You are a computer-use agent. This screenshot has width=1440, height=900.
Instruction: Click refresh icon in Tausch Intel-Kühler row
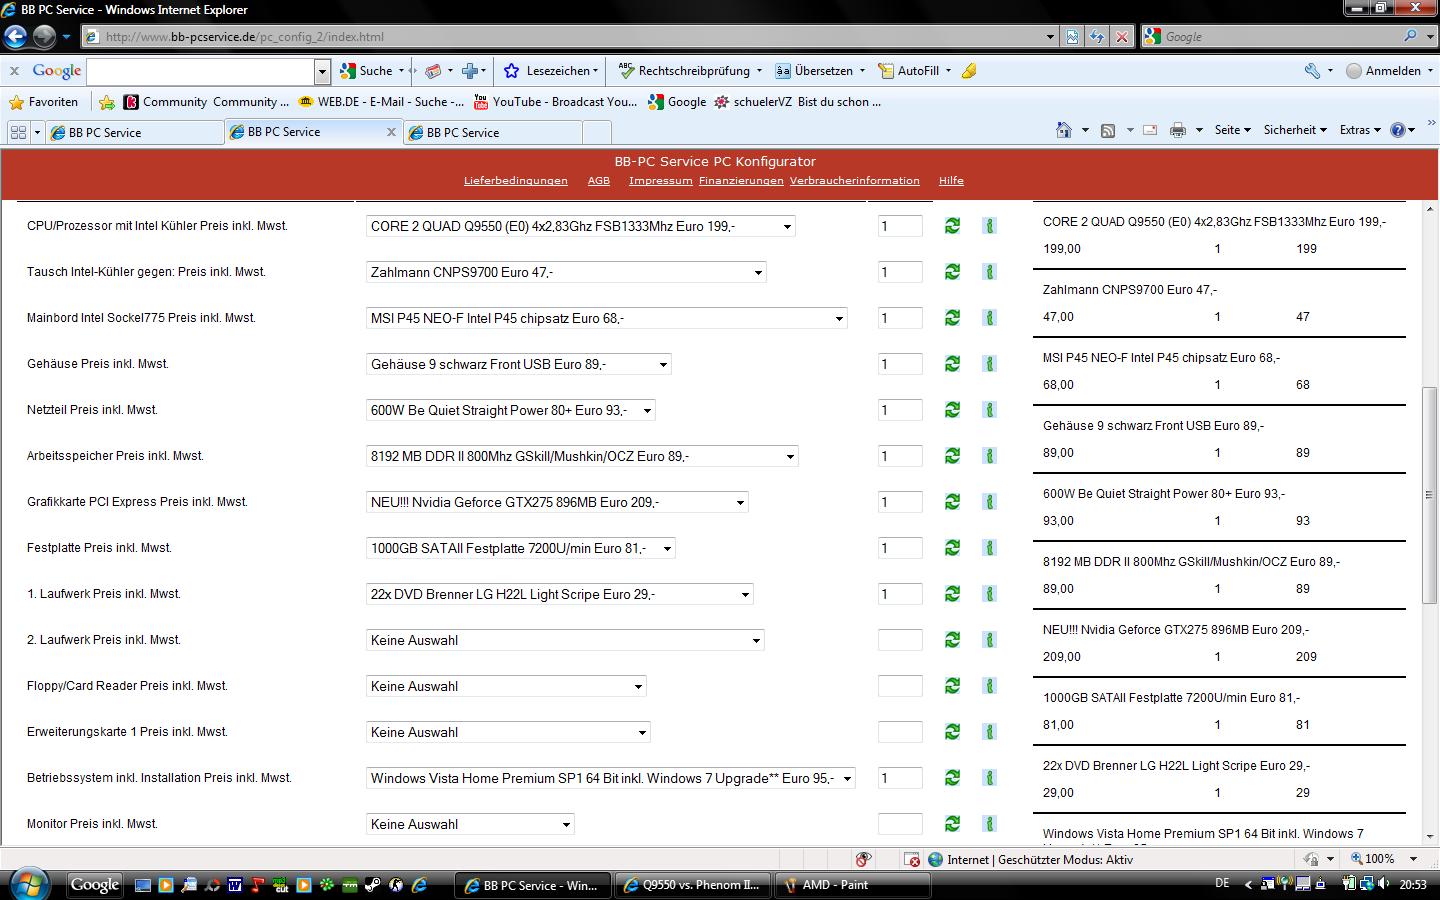(x=952, y=272)
